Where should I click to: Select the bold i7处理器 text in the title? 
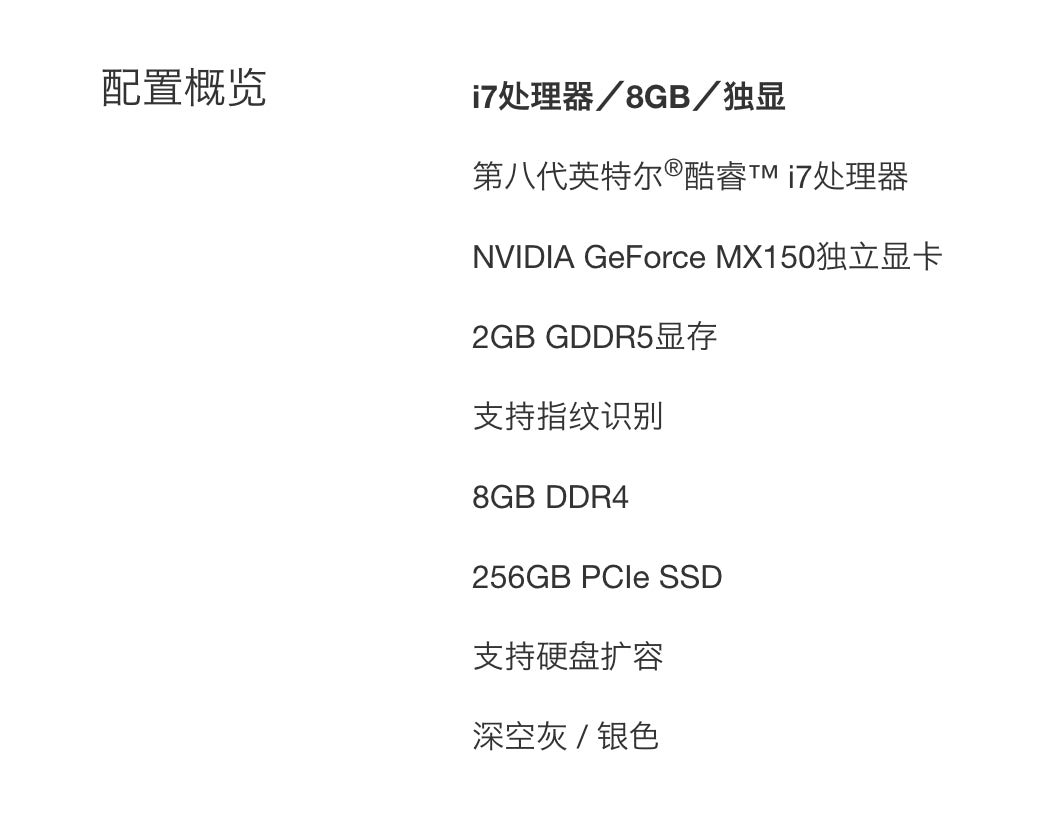[x=532, y=97]
